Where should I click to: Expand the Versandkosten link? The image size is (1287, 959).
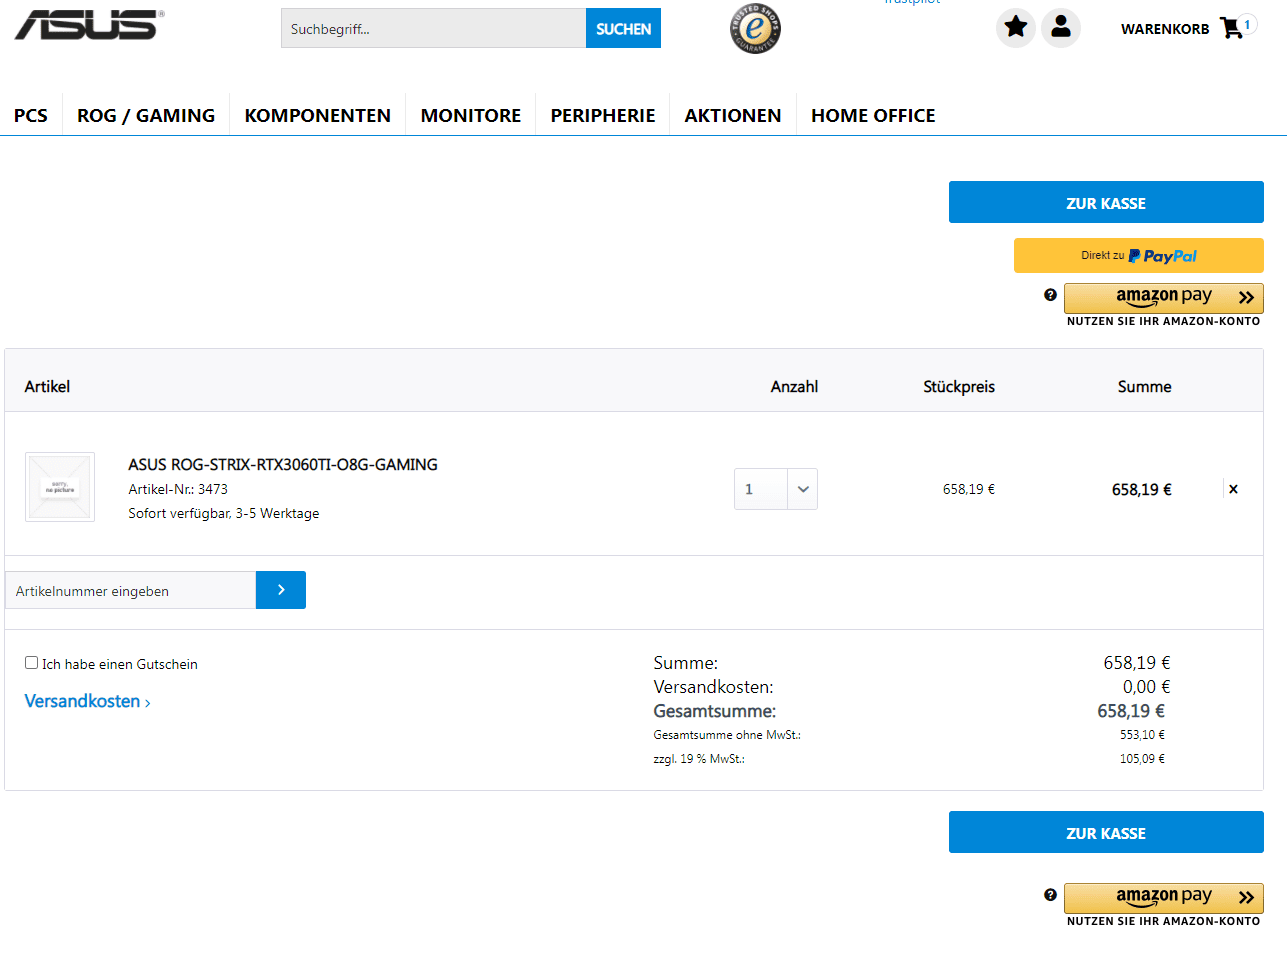[x=87, y=701]
